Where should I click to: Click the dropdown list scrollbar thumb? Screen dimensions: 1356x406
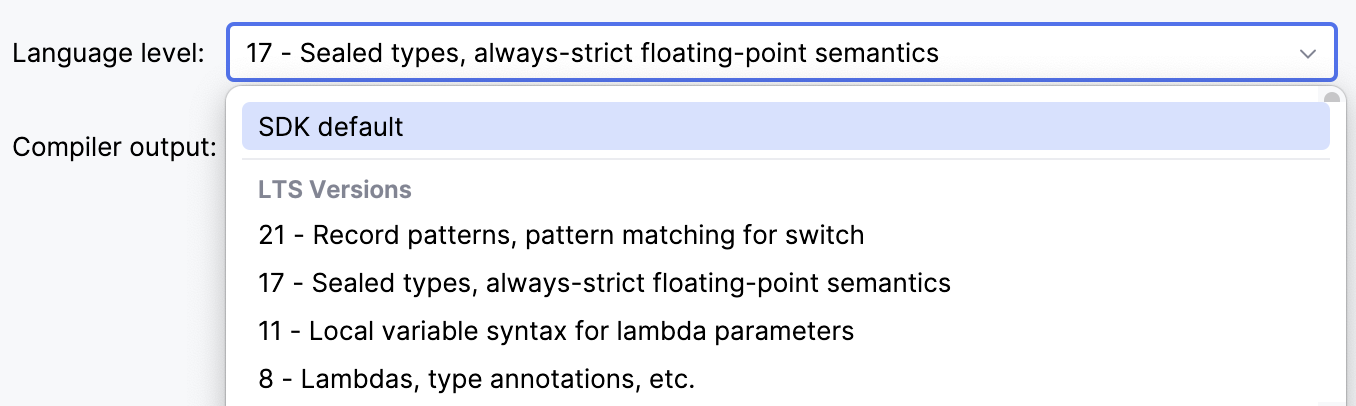click(x=1331, y=98)
